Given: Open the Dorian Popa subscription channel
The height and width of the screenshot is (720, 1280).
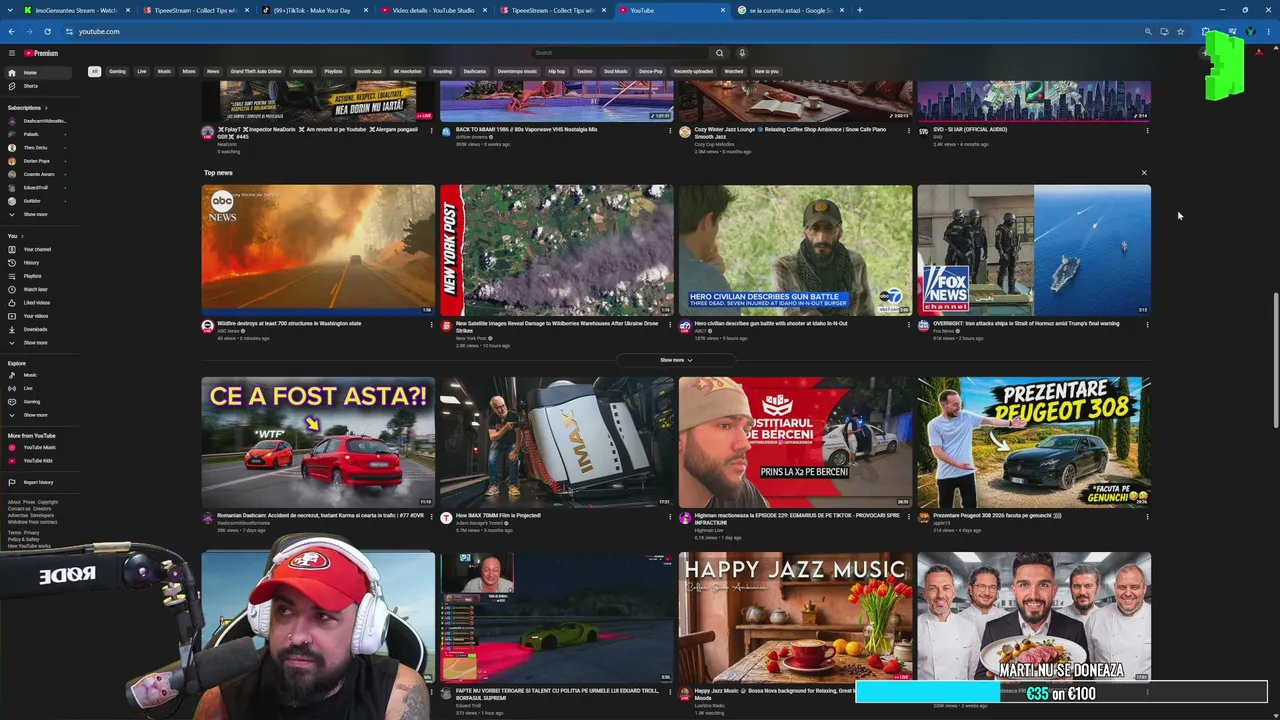Looking at the screenshot, I should pyautogui.click(x=36, y=161).
